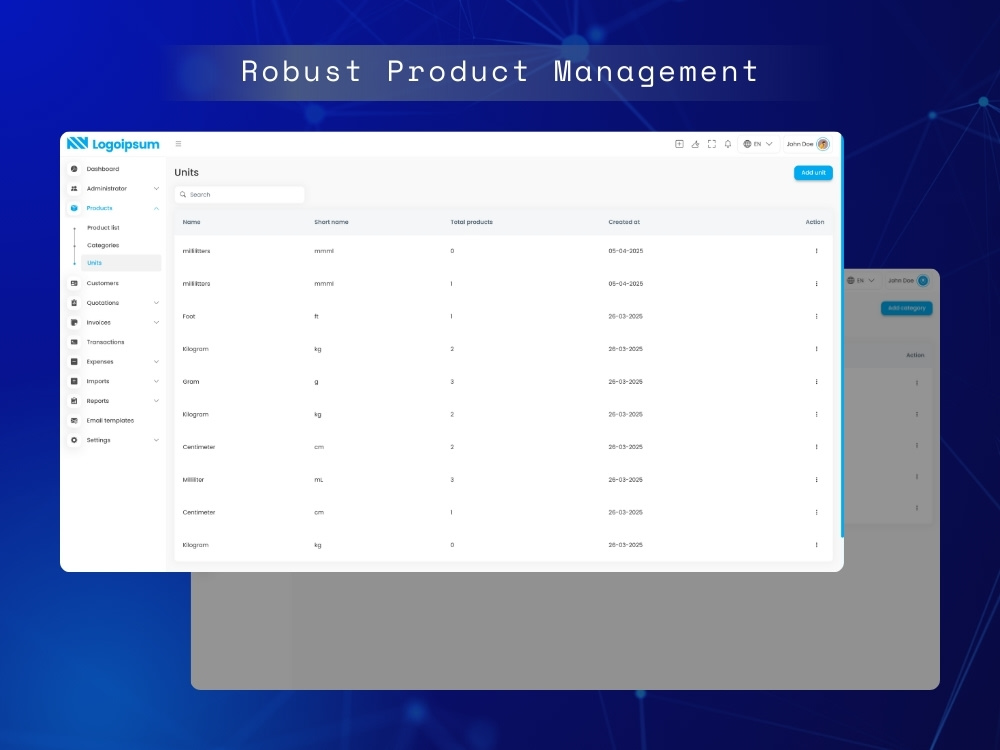Expand the Expenses sidebar section
This screenshot has height=750, width=1000.
coord(156,362)
